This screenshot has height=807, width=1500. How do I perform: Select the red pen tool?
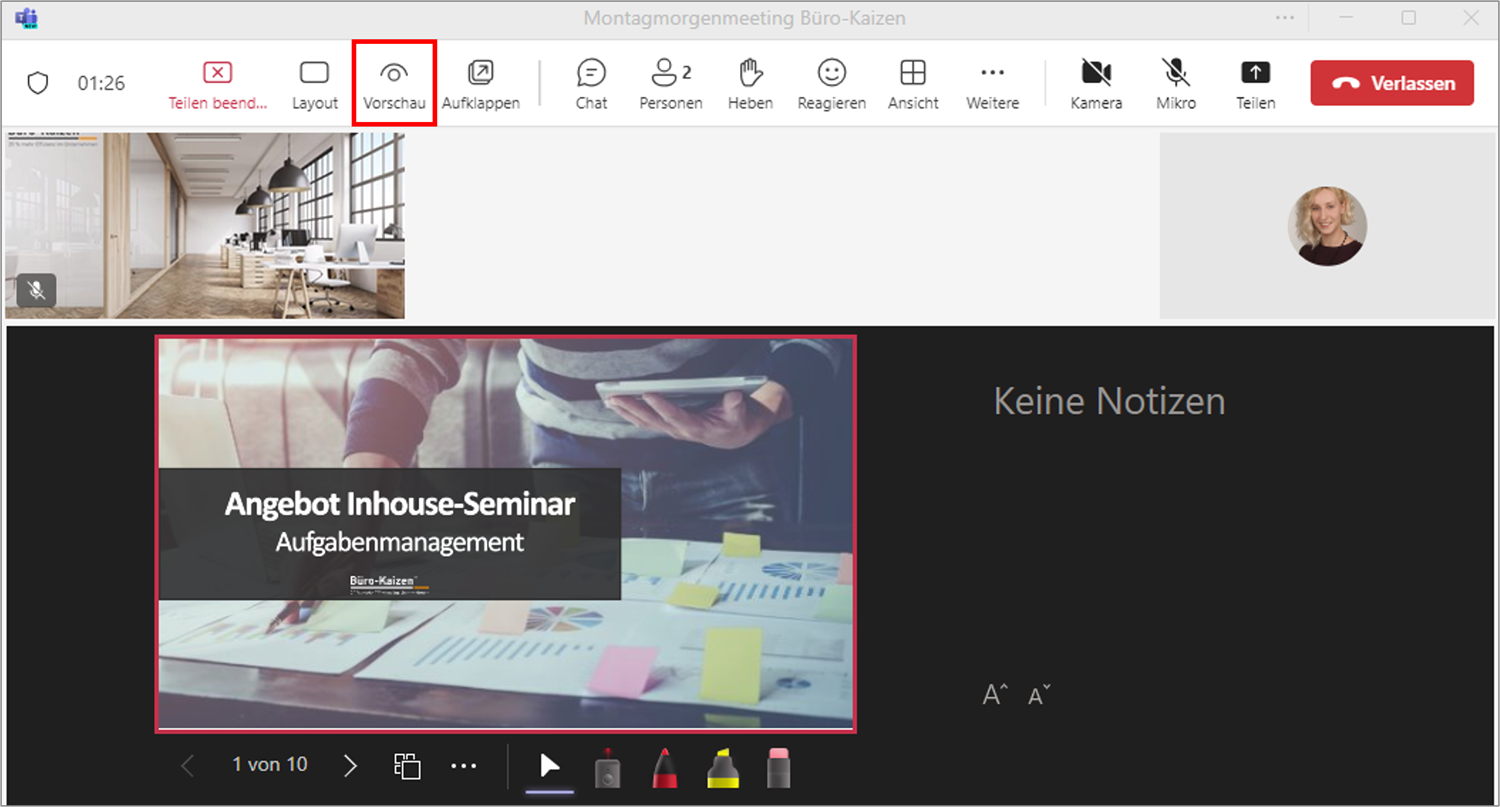tap(666, 767)
